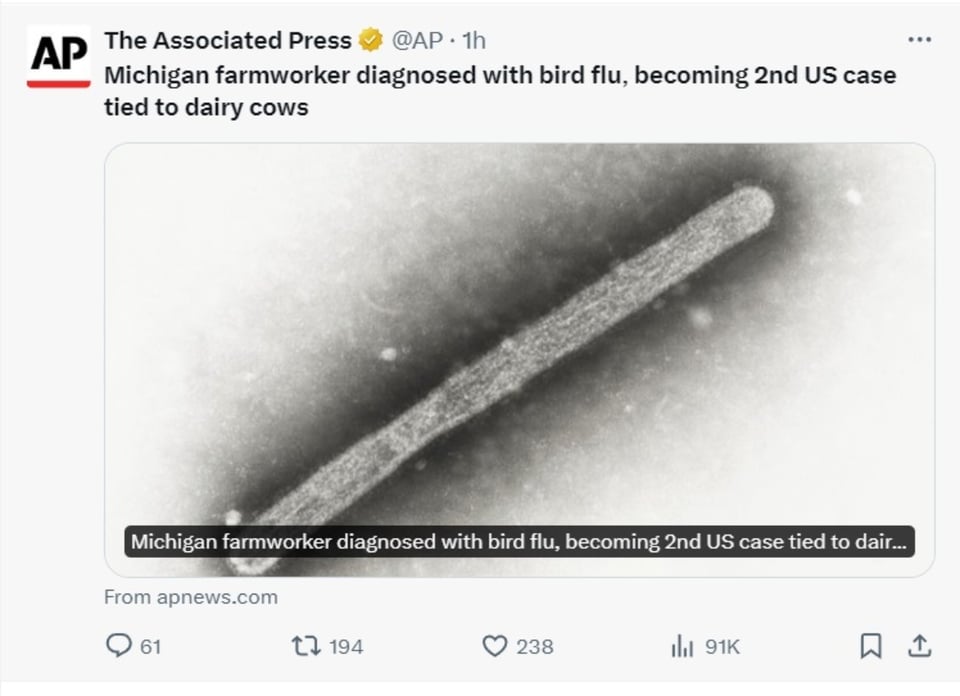Screen dimensions: 960x696
Task: Click the tweet text about Michigan farmworker
Action: coord(500,91)
